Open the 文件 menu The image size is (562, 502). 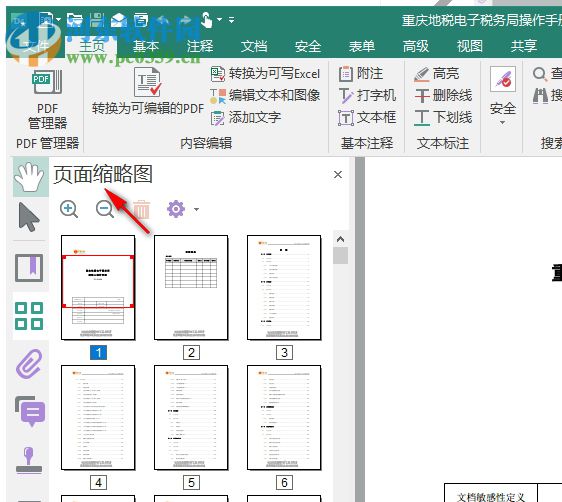(x=35, y=46)
